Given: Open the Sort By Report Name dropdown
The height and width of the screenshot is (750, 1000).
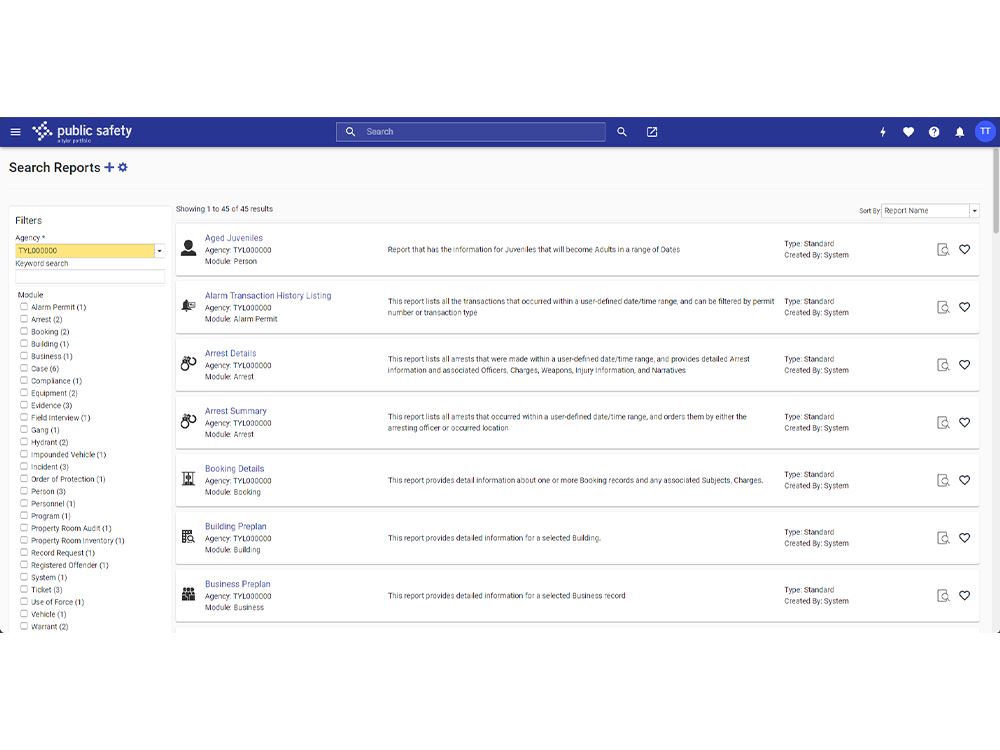Looking at the screenshot, I should coord(929,210).
